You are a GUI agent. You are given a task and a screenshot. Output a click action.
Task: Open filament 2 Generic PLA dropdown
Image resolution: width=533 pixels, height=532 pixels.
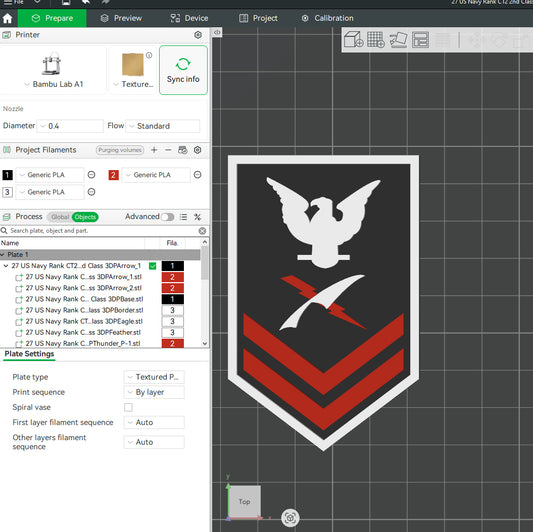click(x=156, y=175)
